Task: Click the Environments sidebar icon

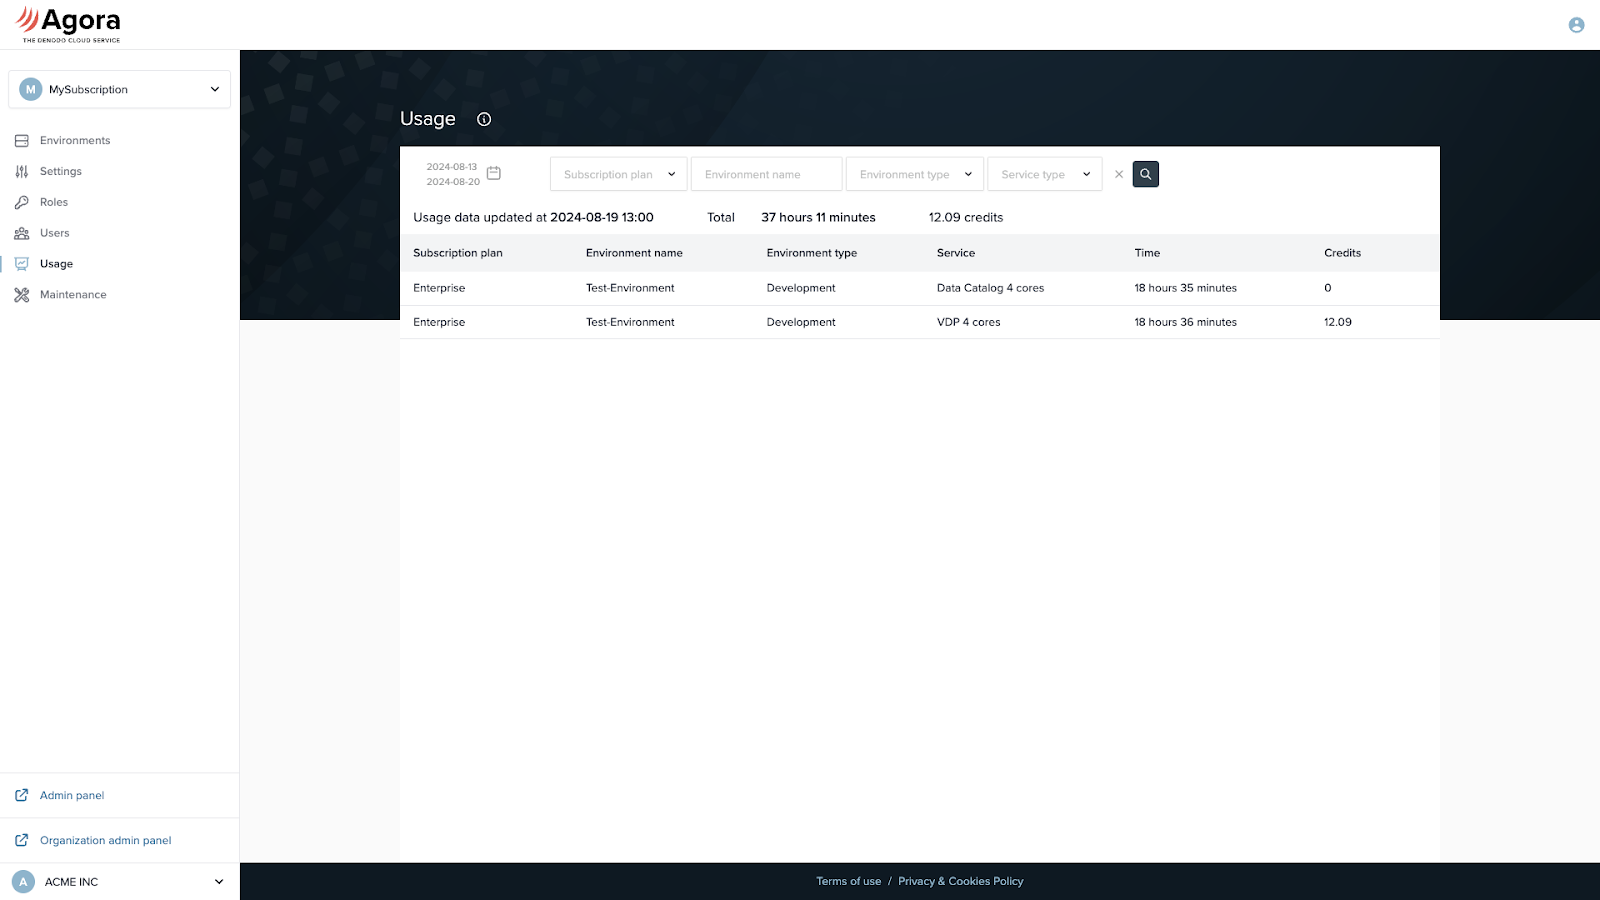Action: click(21, 141)
